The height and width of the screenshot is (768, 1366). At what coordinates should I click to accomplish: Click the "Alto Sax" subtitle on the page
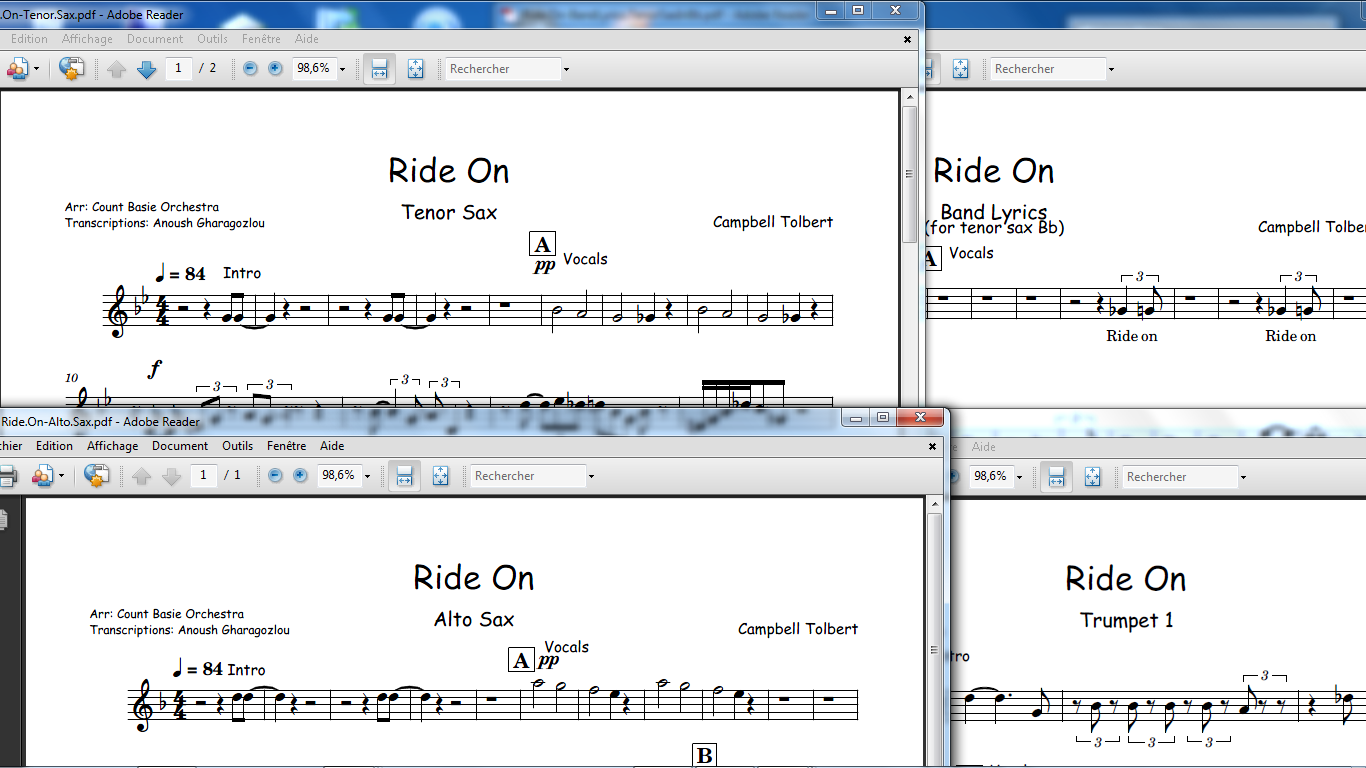click(474, 619)
